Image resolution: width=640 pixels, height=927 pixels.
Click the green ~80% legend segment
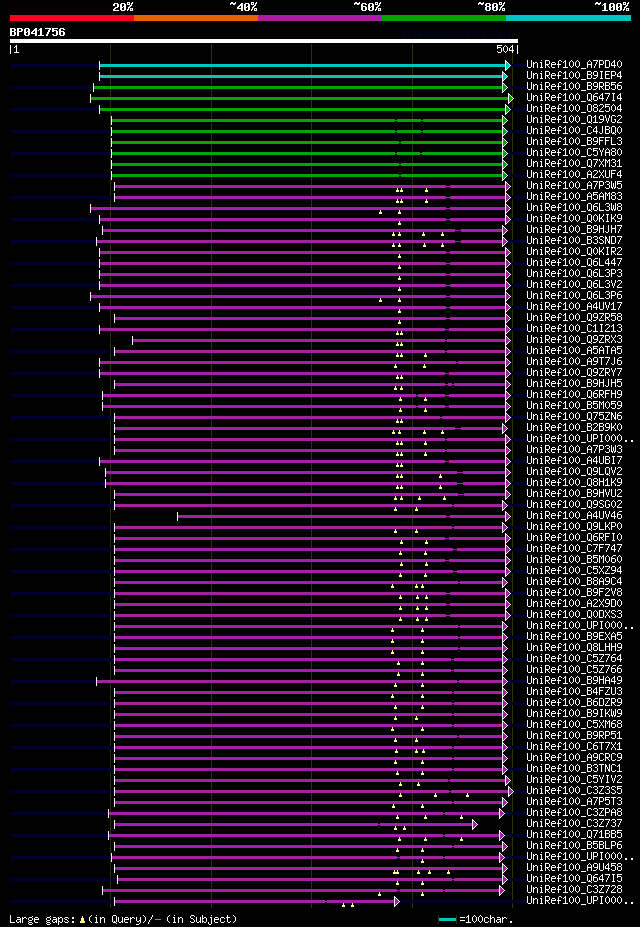tap(444, 18)
